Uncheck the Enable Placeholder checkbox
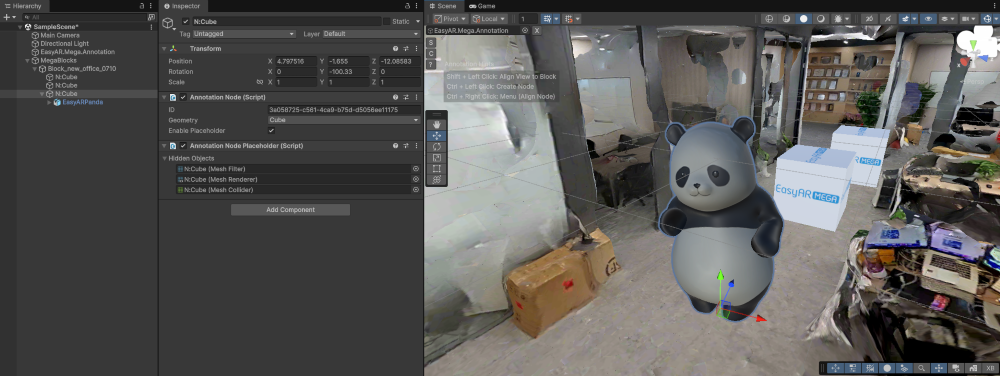Viewport: 1000px width, 376px height. (271, 131)
